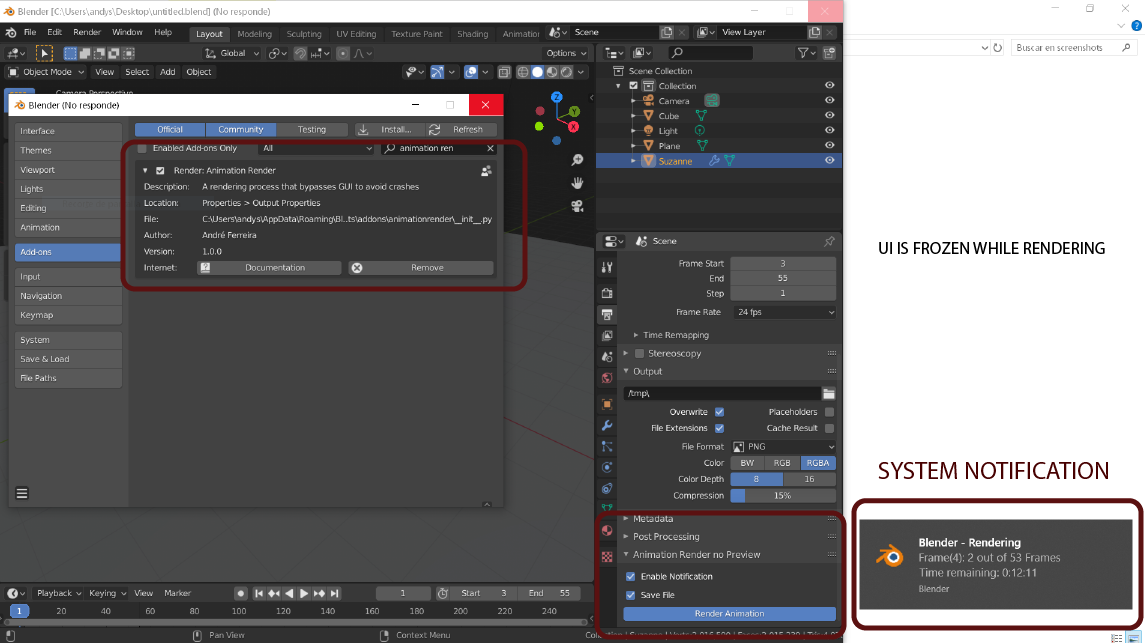Click the timeline frame 1 marker

19,611
